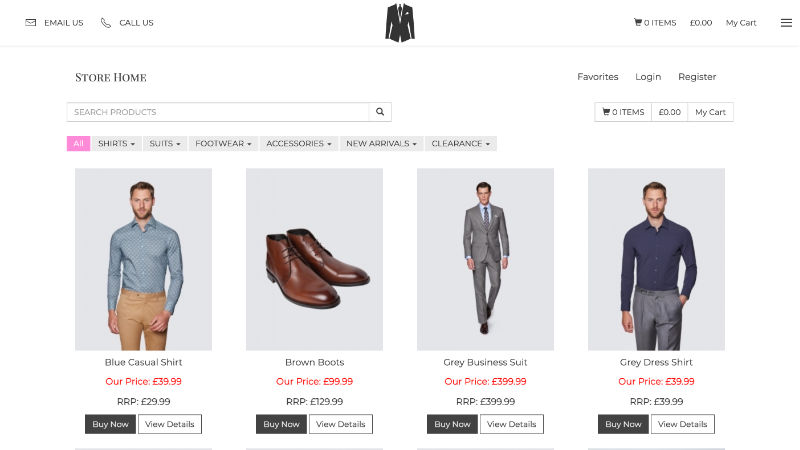
Task: Open the Blue Casual Shirt thumbnail
Action: click(143, 259)
